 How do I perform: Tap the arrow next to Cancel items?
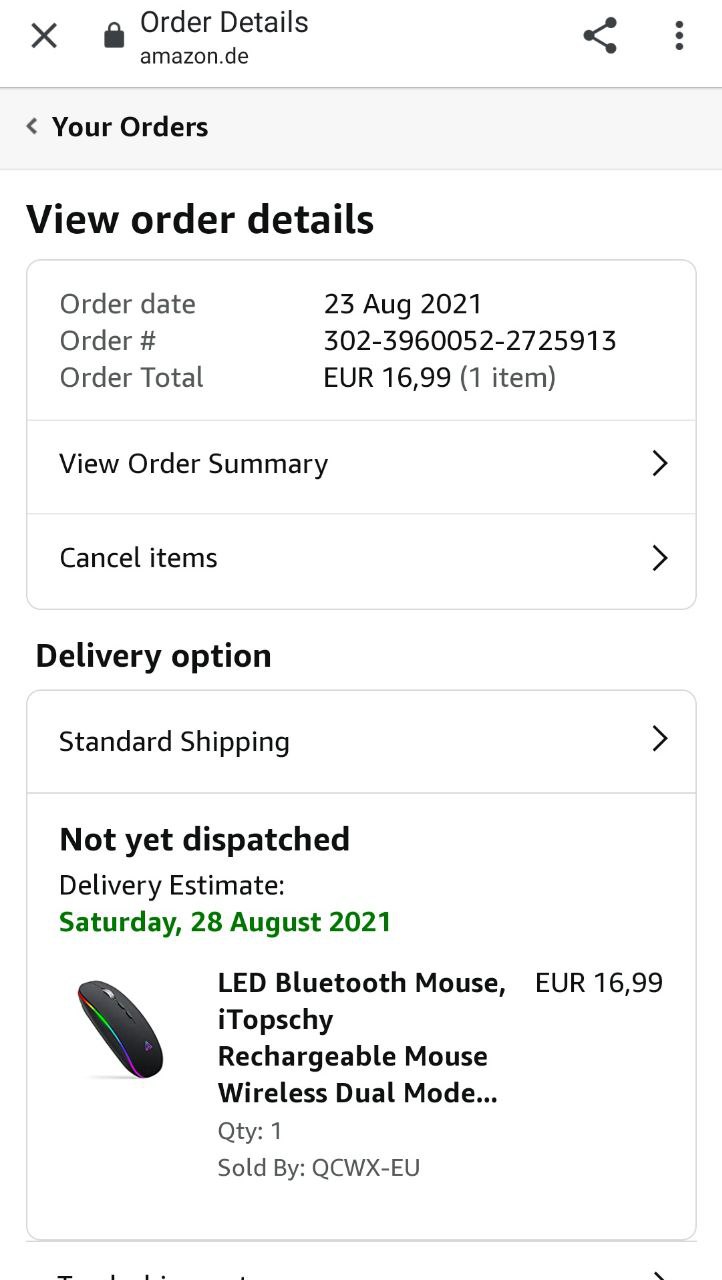659,558
